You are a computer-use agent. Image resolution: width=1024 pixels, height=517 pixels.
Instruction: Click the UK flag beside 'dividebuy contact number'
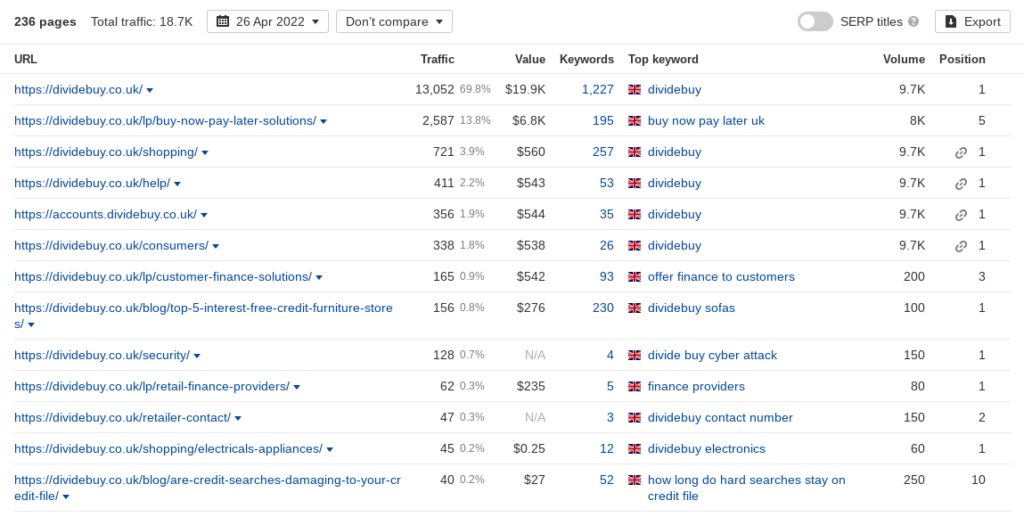[x=634, y=418]
